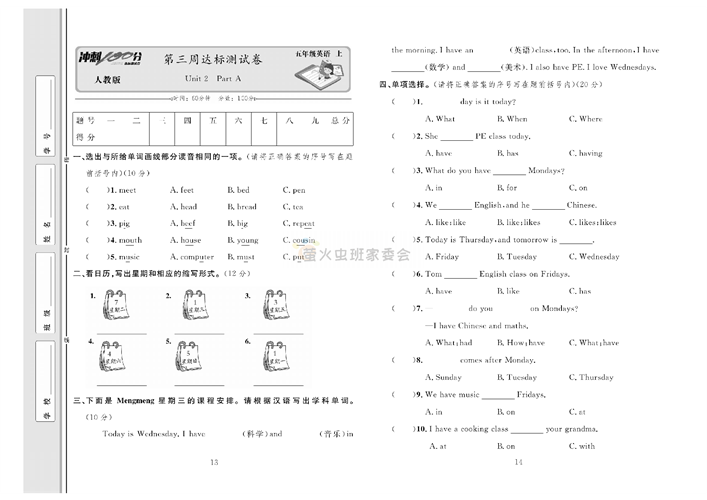Click page number 14

click(518, 462)
